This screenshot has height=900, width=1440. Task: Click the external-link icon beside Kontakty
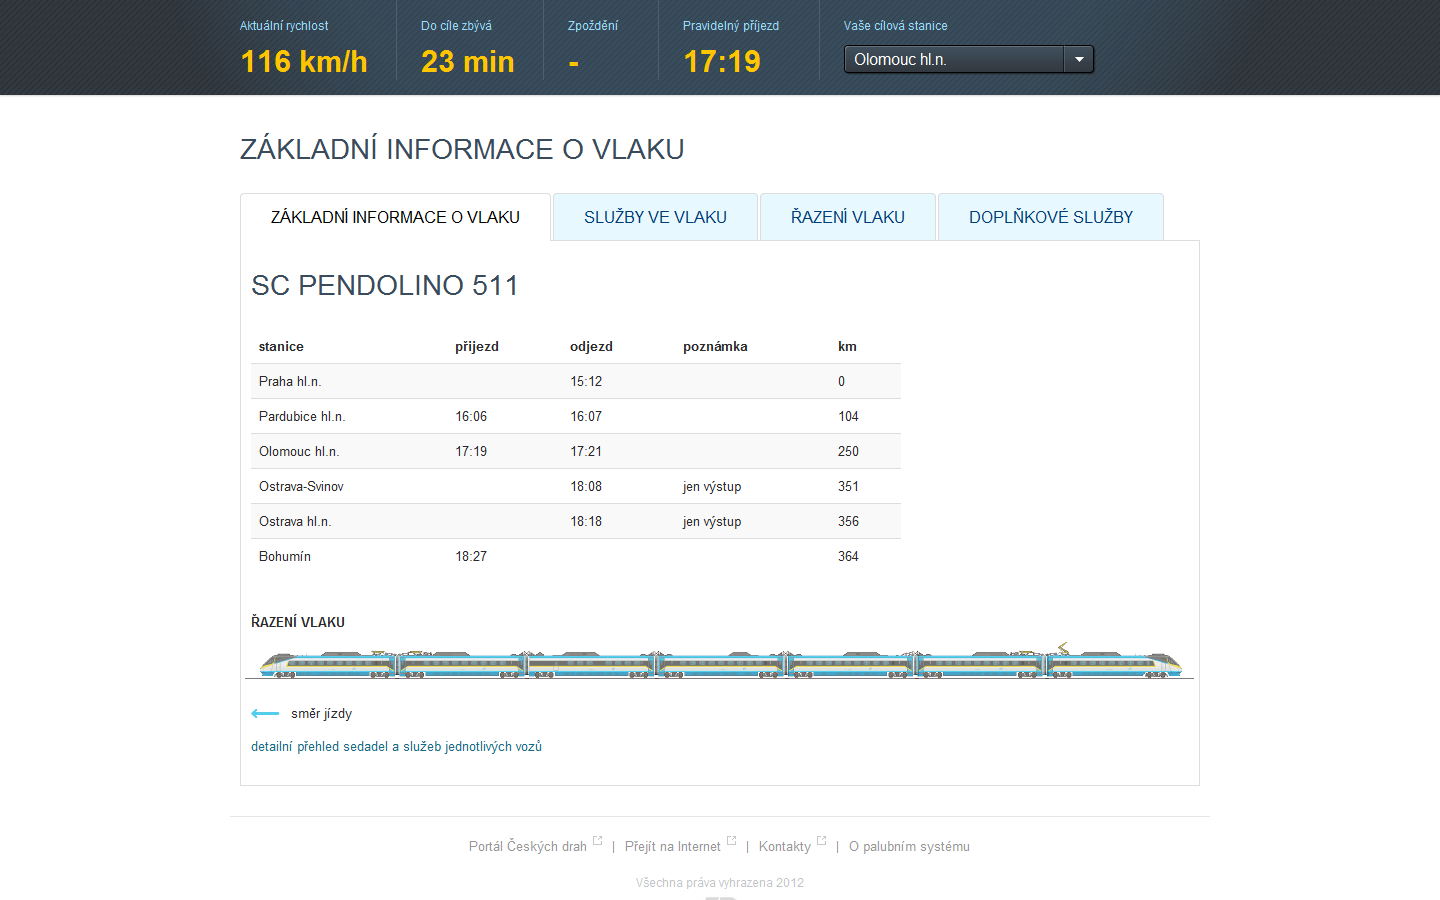[x=821, y=841]
